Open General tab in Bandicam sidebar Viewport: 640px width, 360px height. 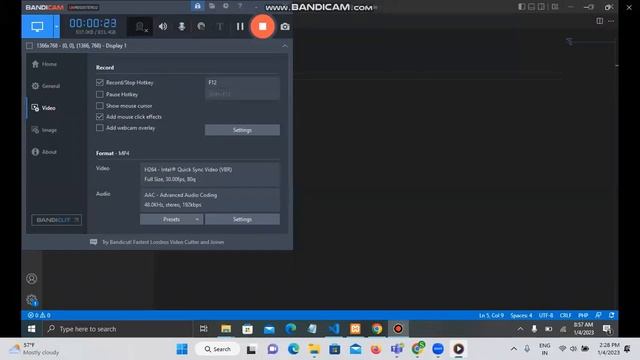pyautogui.click(x=46, y=86)
